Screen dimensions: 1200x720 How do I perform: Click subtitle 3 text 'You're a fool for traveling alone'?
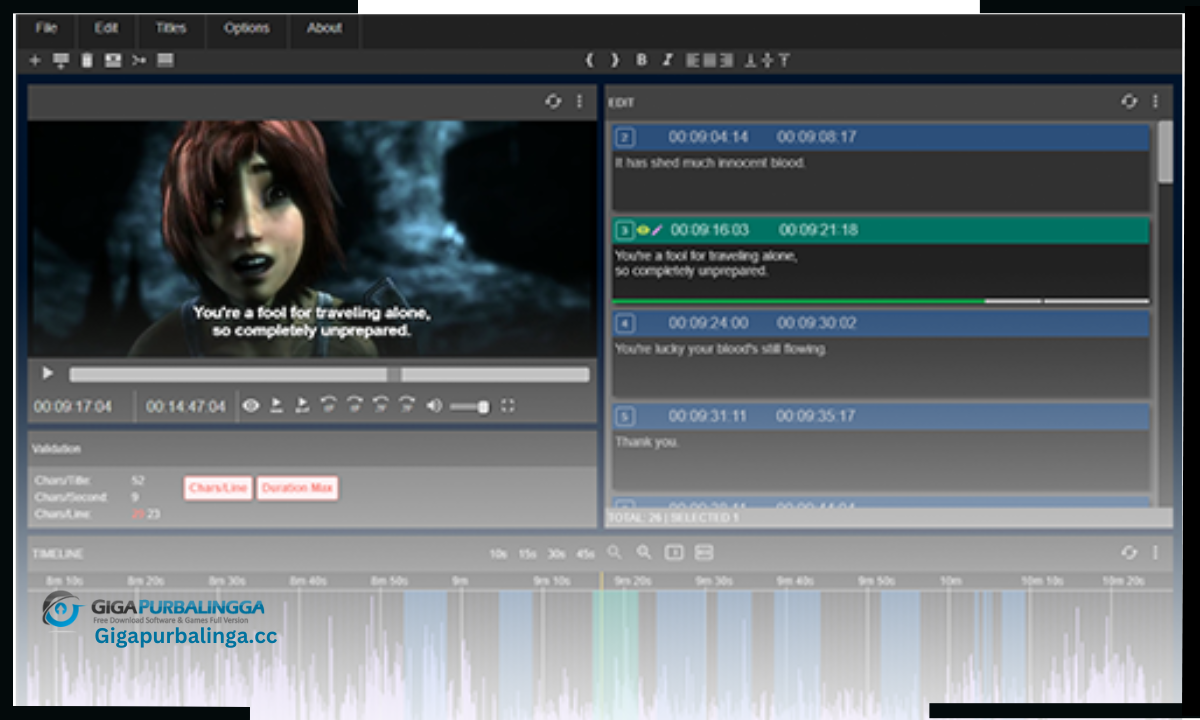(x=706, y=256)
